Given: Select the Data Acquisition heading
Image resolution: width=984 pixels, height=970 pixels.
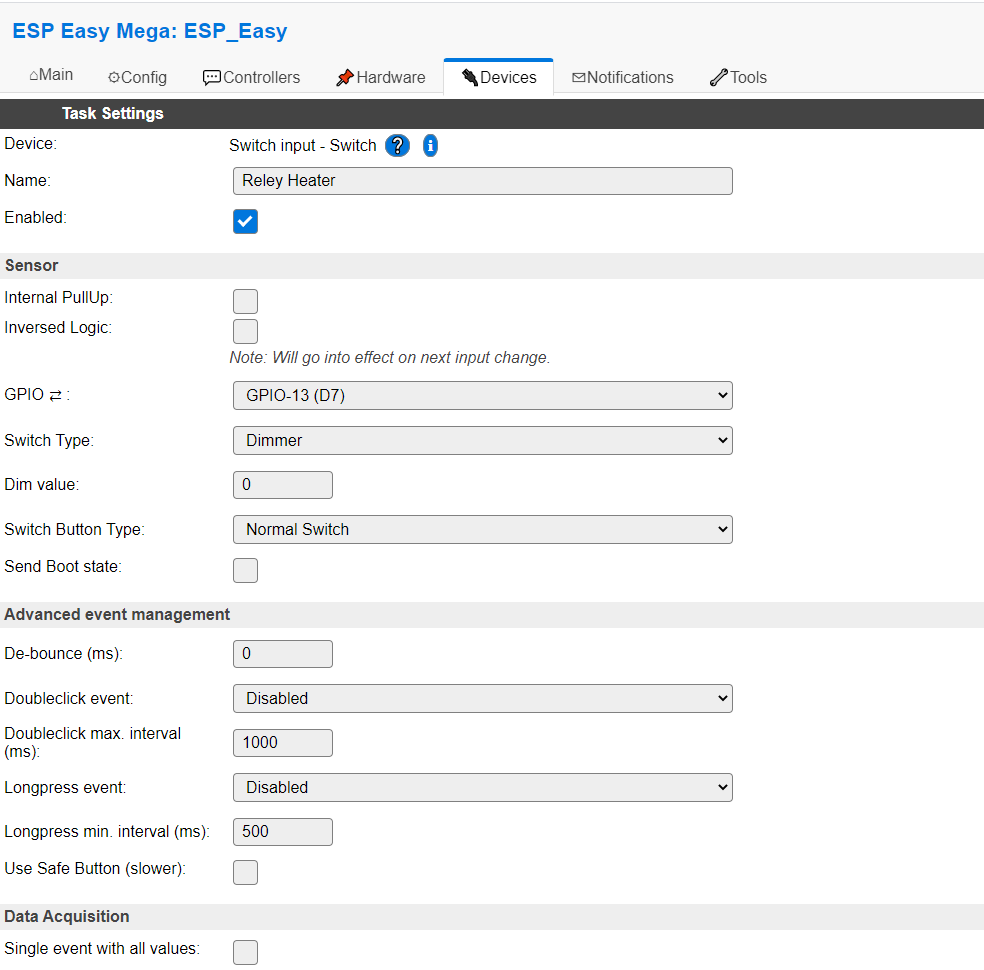Looking at the screenshot, I should [x=67, y=916].
